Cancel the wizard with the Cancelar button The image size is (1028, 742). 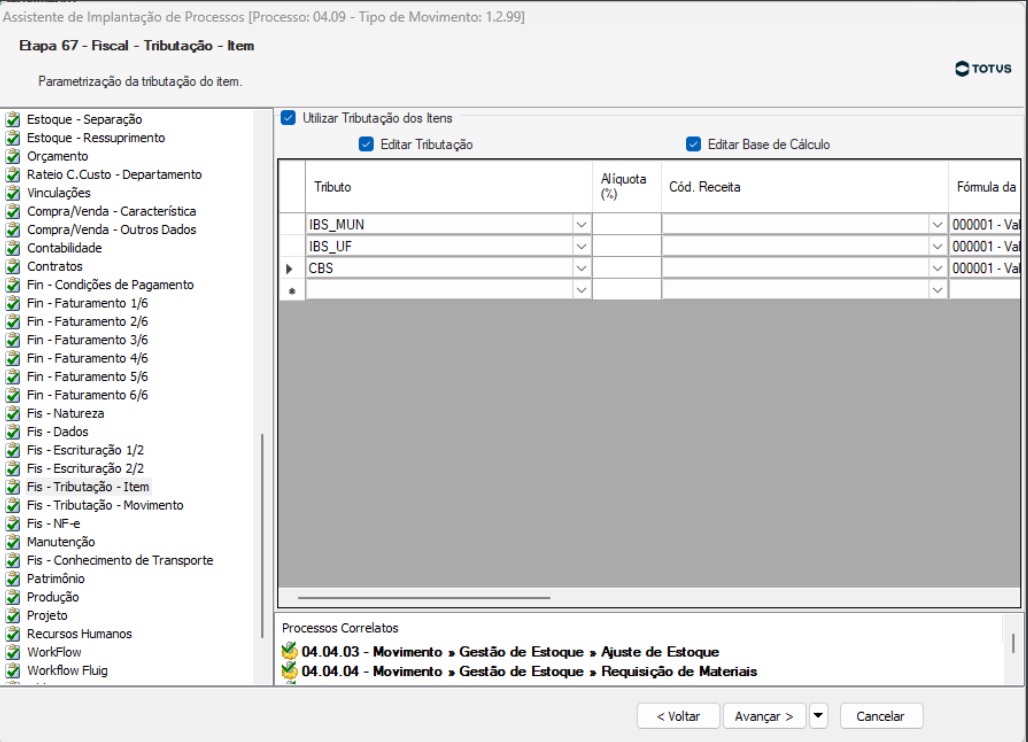coord(880,716)
